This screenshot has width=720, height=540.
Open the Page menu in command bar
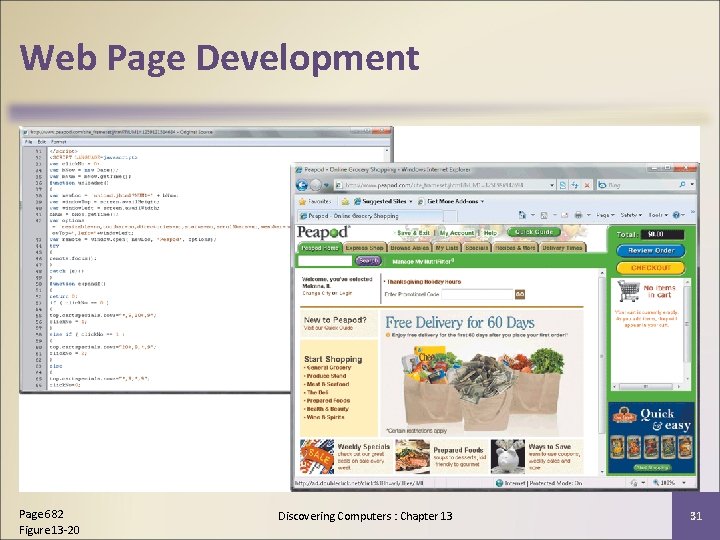(x=605, y=215)
